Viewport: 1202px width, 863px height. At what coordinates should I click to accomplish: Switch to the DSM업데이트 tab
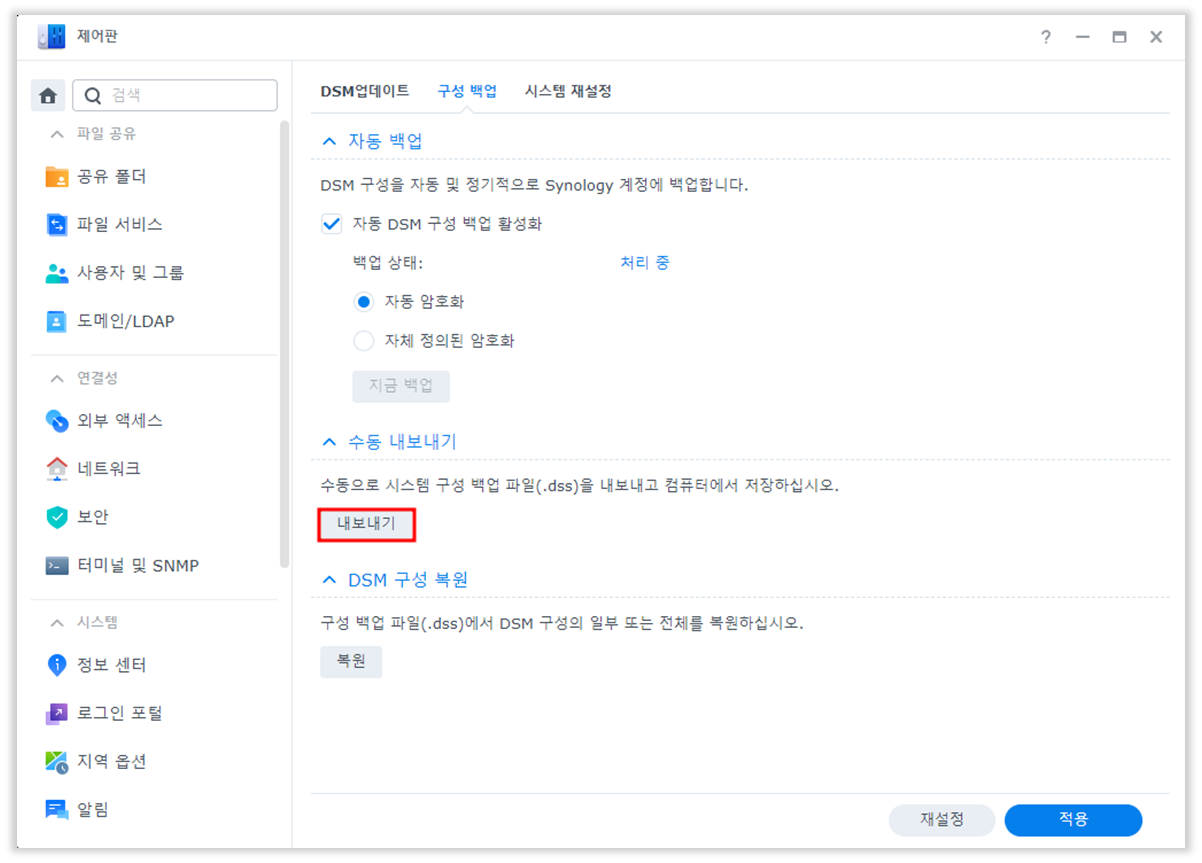coord(365,91)
